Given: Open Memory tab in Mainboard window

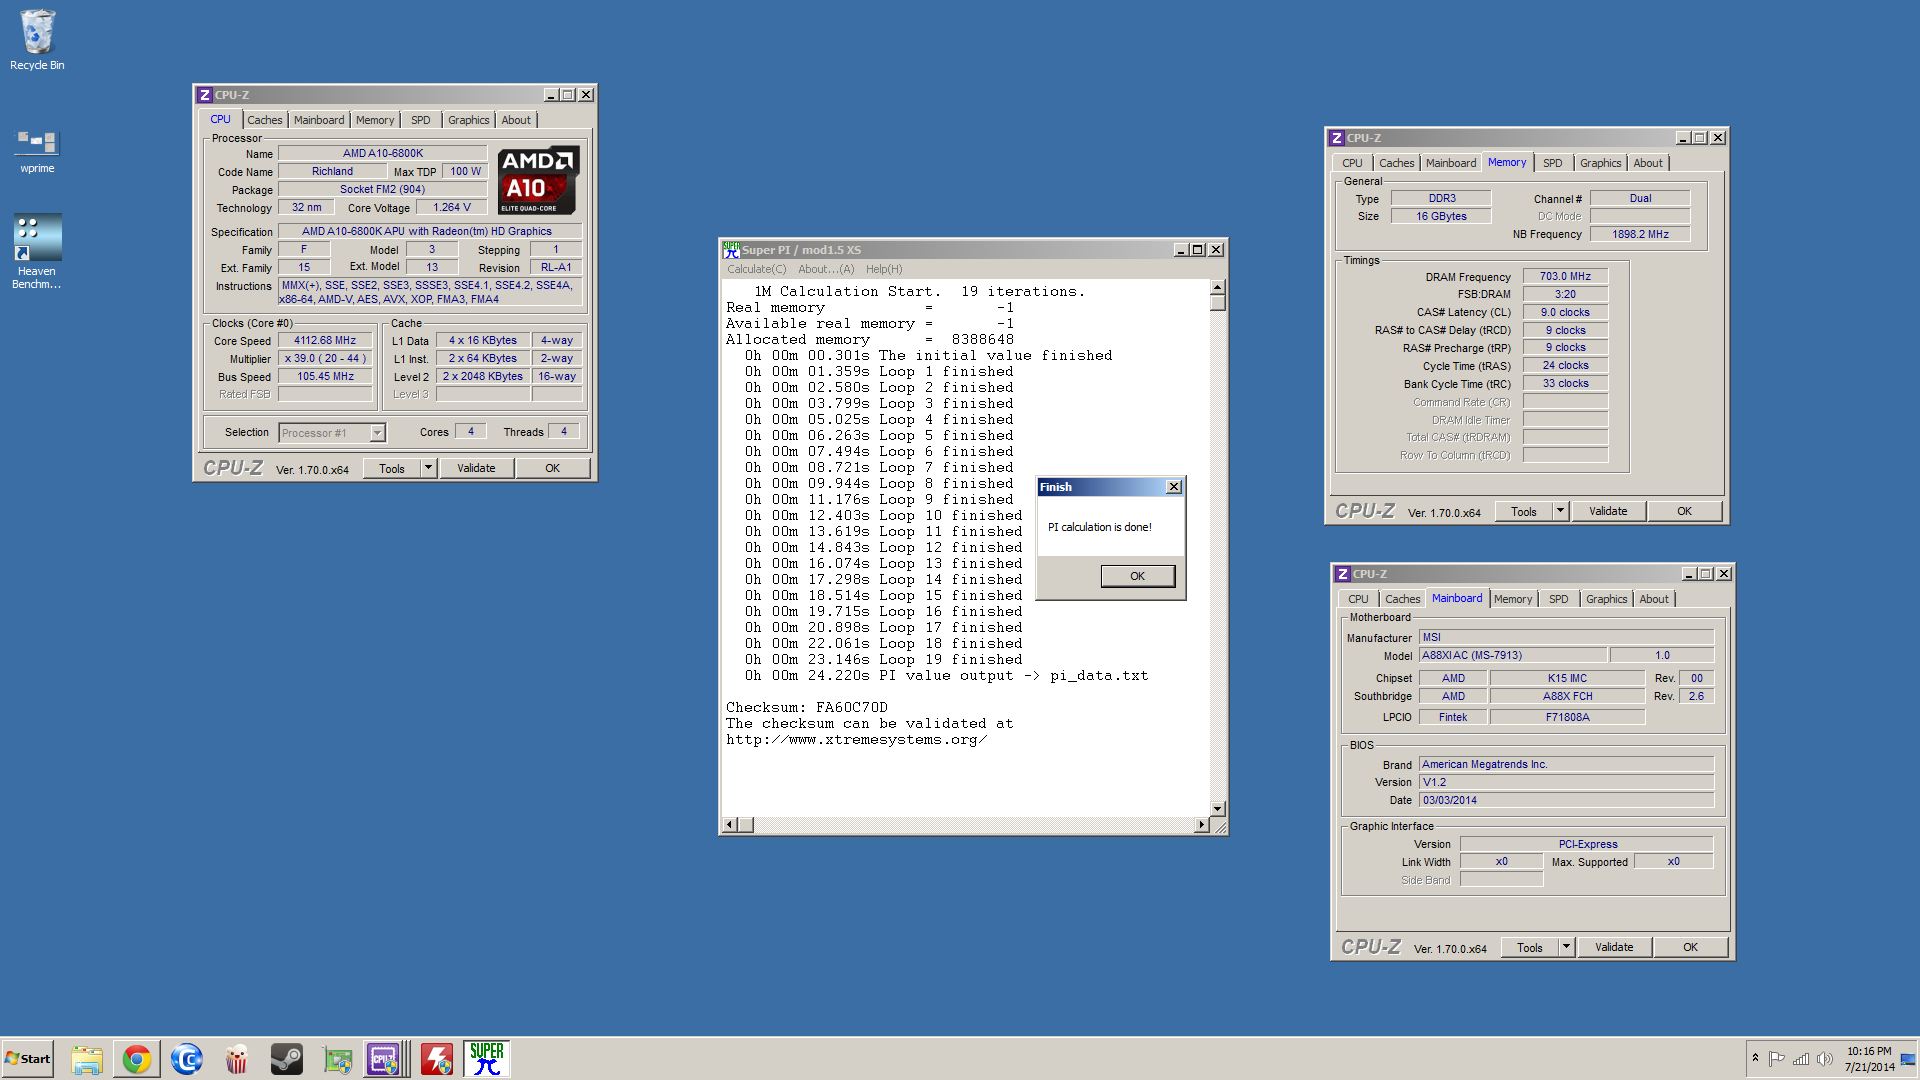Looking at the screenshot, I should click(x=1513, y=599).
